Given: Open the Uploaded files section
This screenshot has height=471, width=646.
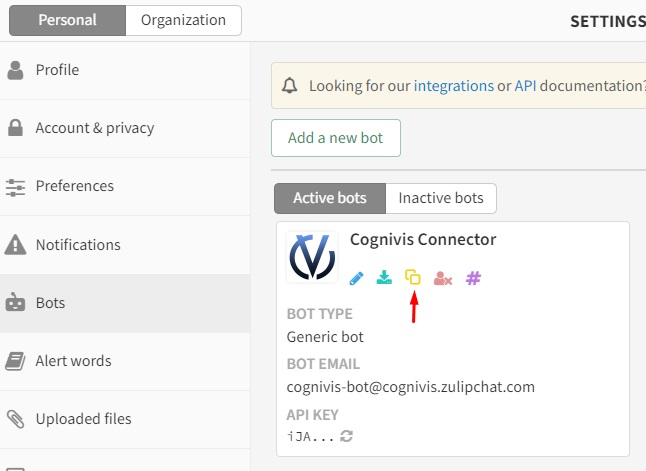Looking at the screenshot, I should (x=83, y=419).
